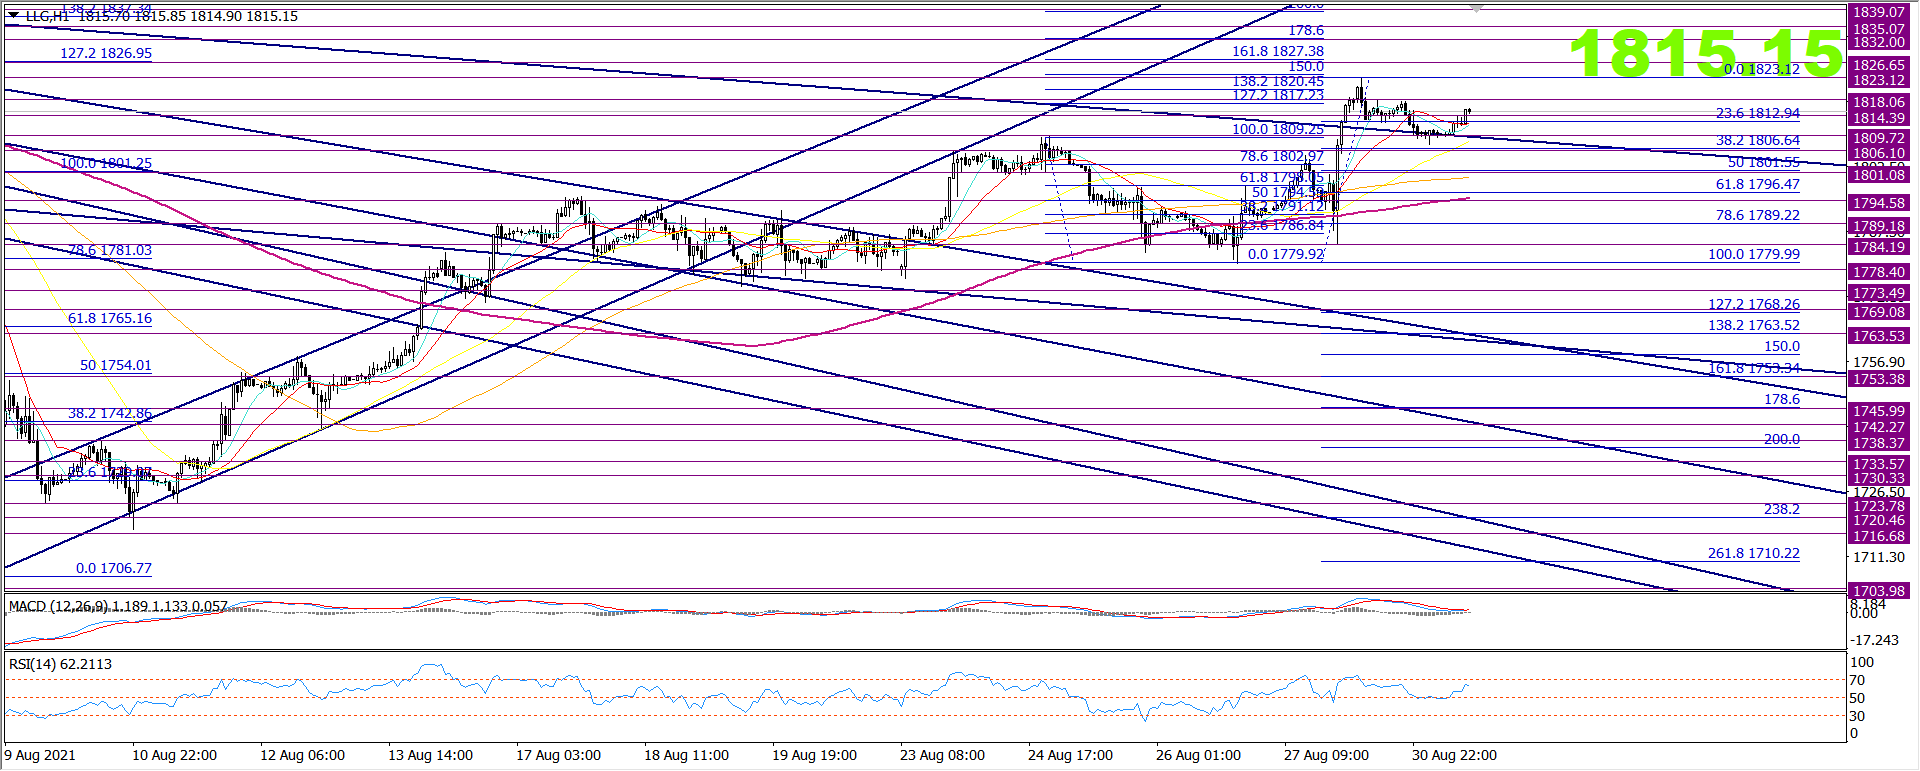The image size is (1920, 771).
Task: Click price axis label 1826.65
Action: coord(1879,65)
